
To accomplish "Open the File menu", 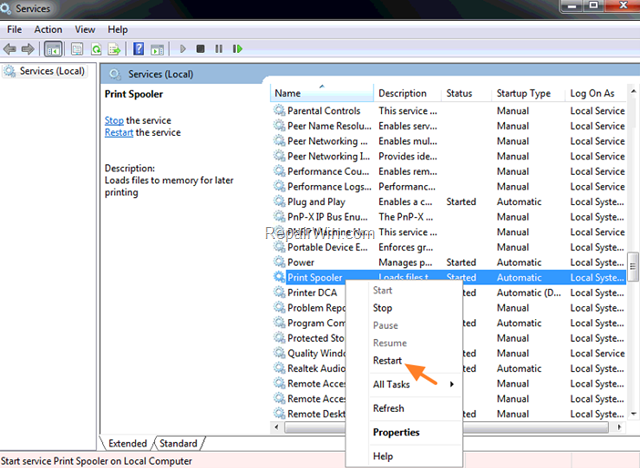I will [14, 30].
